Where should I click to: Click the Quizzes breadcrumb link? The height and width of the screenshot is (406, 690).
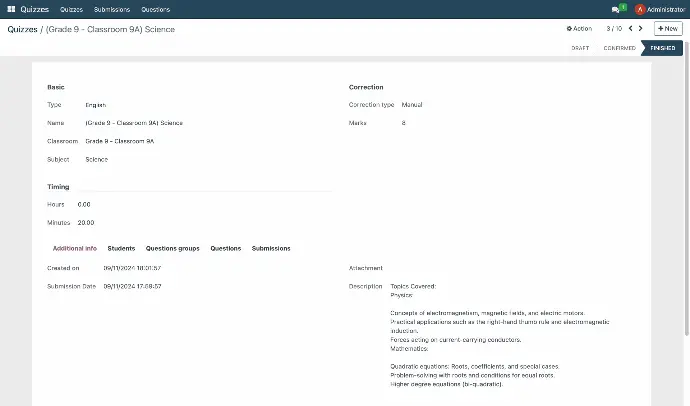(24, 30)
